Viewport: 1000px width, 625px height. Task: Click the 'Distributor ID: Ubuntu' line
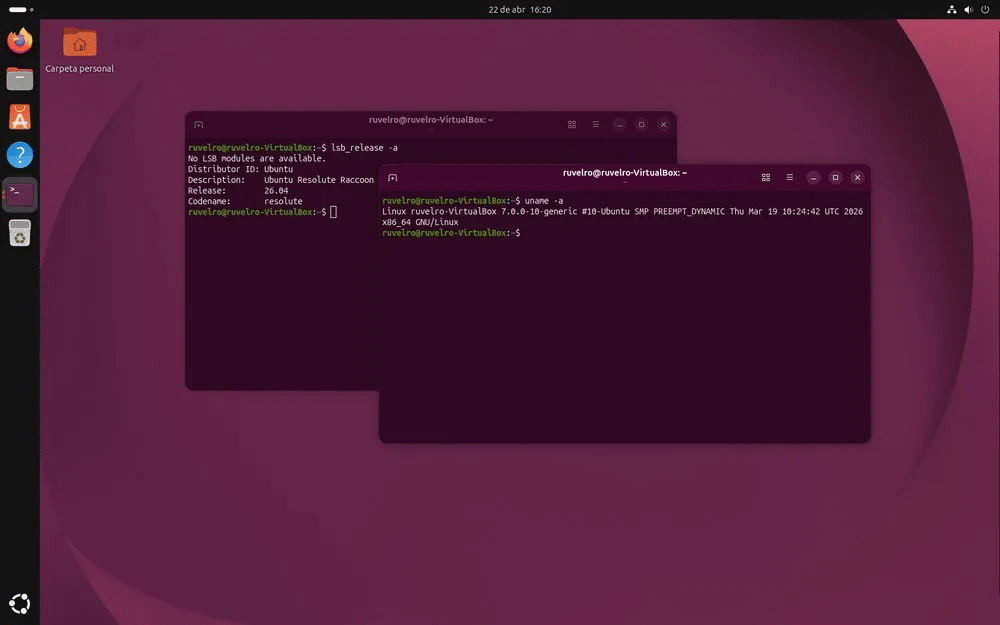coord(240,169)
